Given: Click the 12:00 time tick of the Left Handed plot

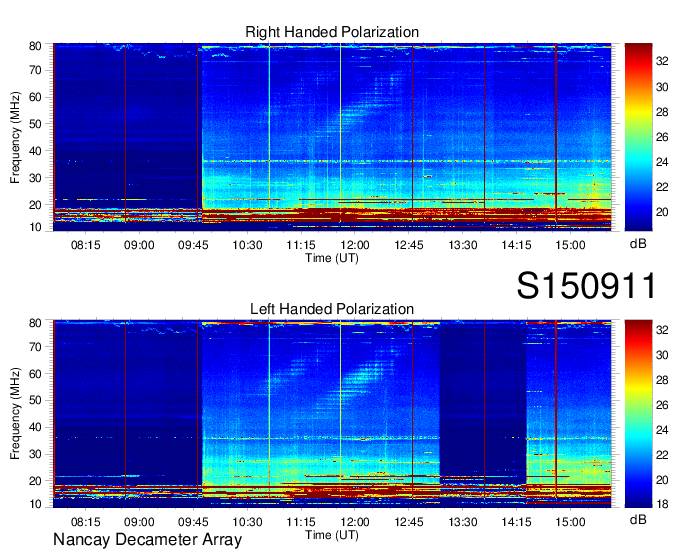Looking at the screenshot, I should (355, 522).
